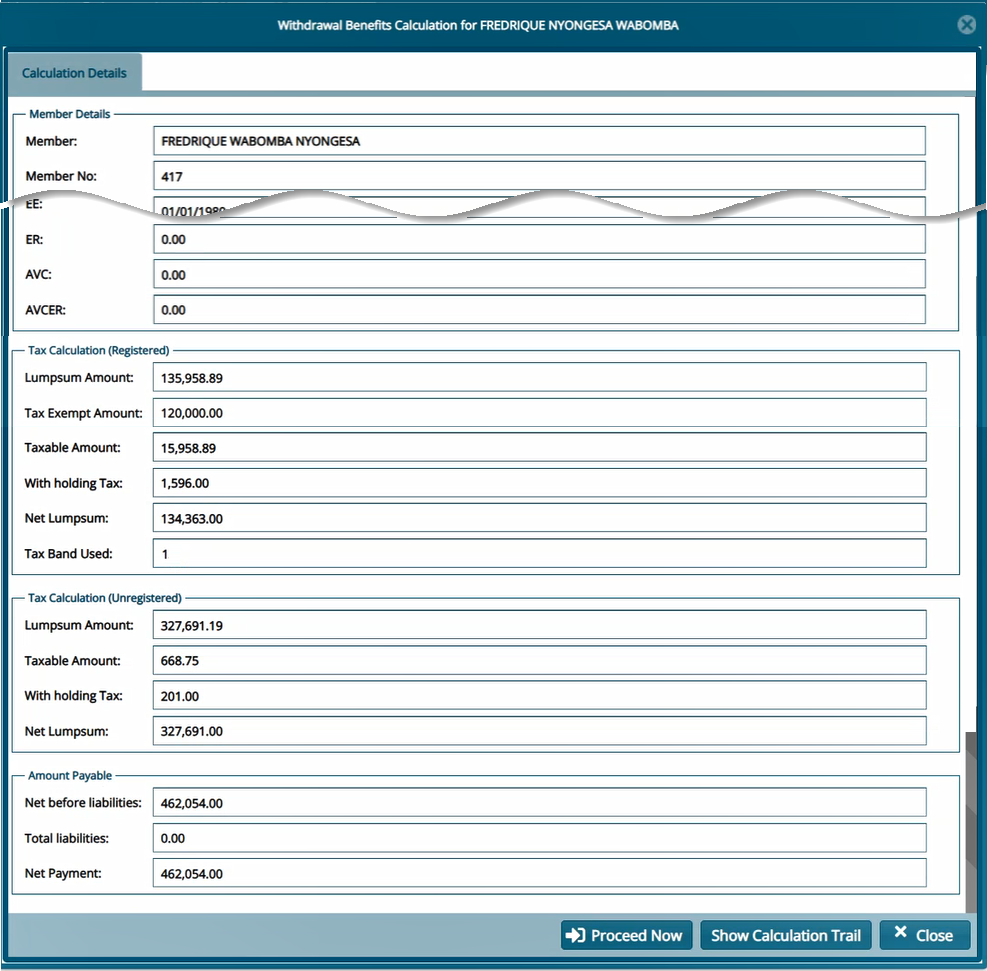This screenshot has height=971, width=987.
Task: Select Registered Lumpsum Amount 135,958.89 field
Action: tap(539, 378)
